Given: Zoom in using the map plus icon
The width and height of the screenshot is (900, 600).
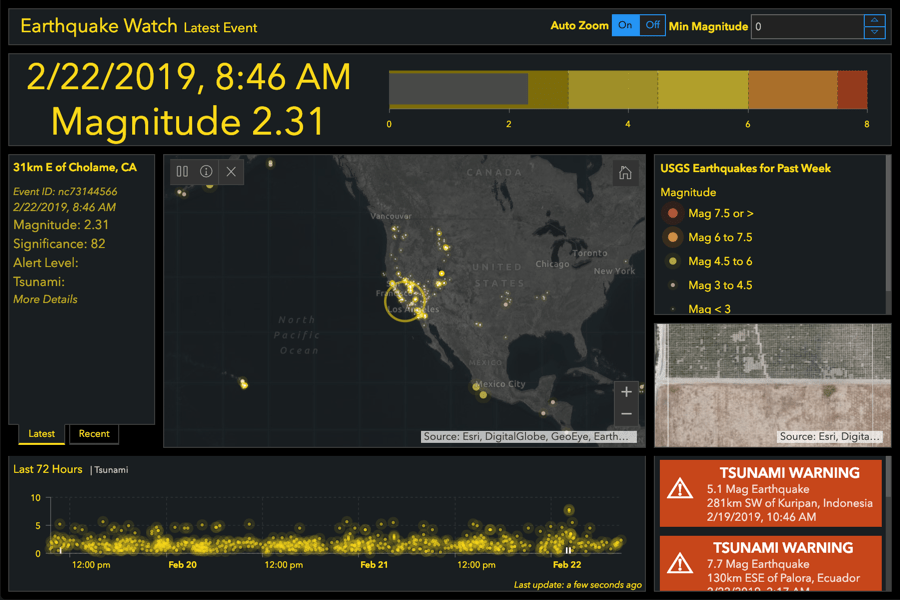Looking at the screenshot, I should [626, 391].
